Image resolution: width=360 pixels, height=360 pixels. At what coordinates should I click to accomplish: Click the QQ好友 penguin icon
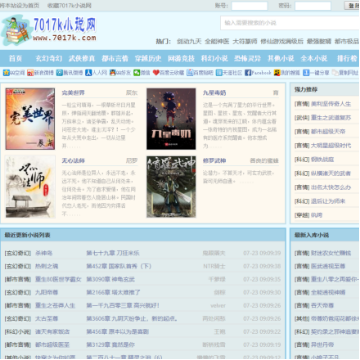pyautogui.click(x=113, y=72)
